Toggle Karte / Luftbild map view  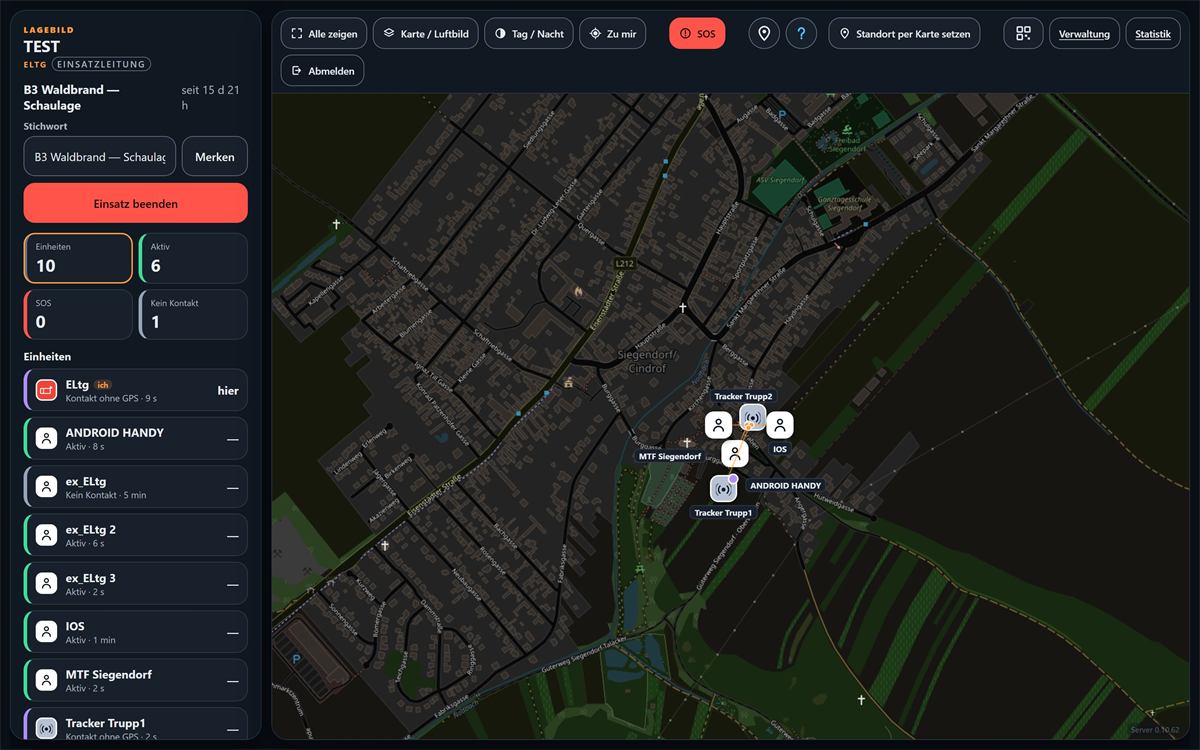pyautogui.click(x=426, y=33)
